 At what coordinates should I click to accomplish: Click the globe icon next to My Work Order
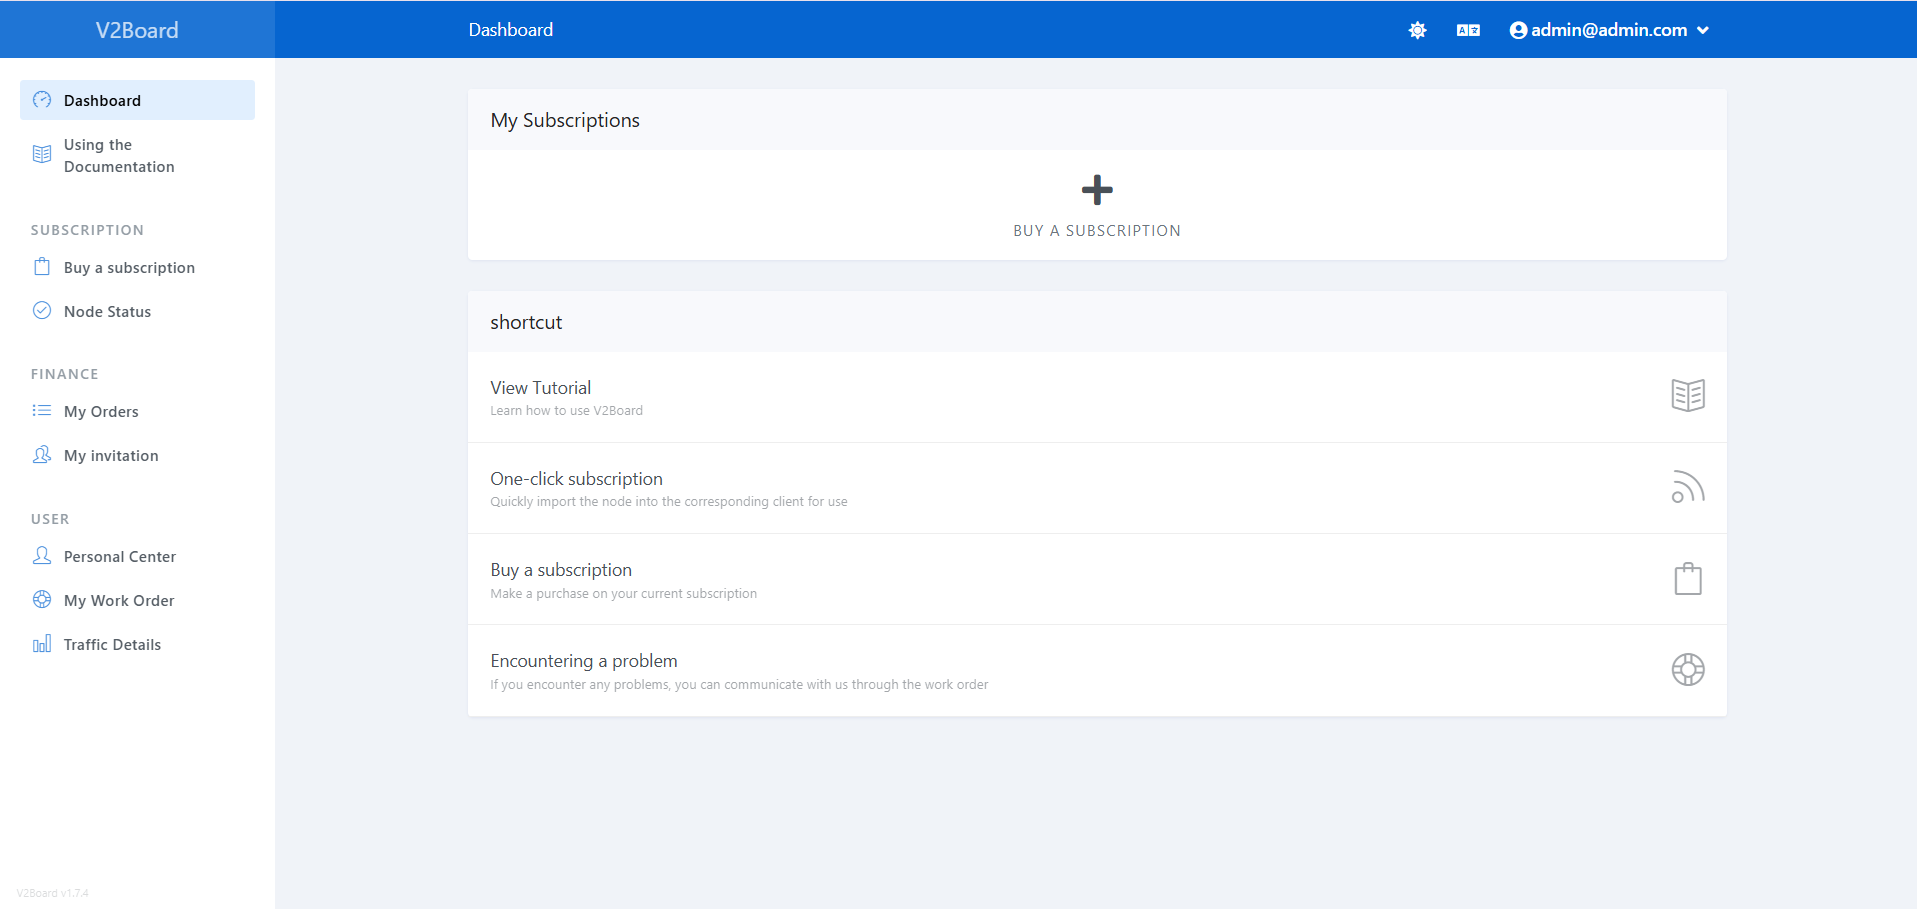[x=41, y=599]
